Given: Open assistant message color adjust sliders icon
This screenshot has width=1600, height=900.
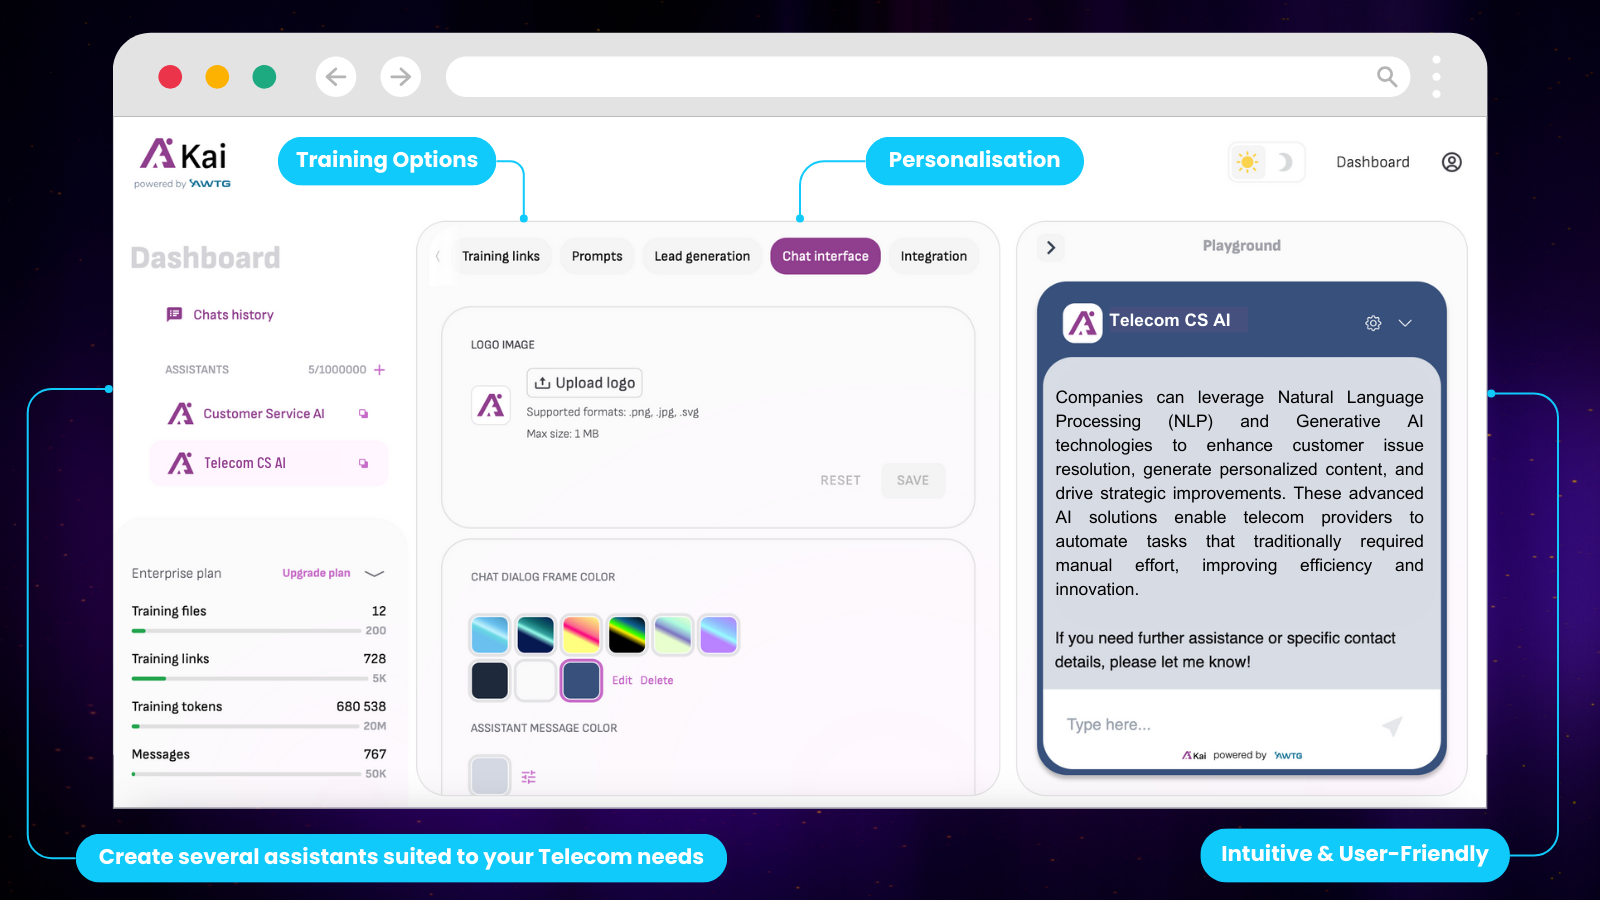Looking at the screenshot, I should coord(529,777).
